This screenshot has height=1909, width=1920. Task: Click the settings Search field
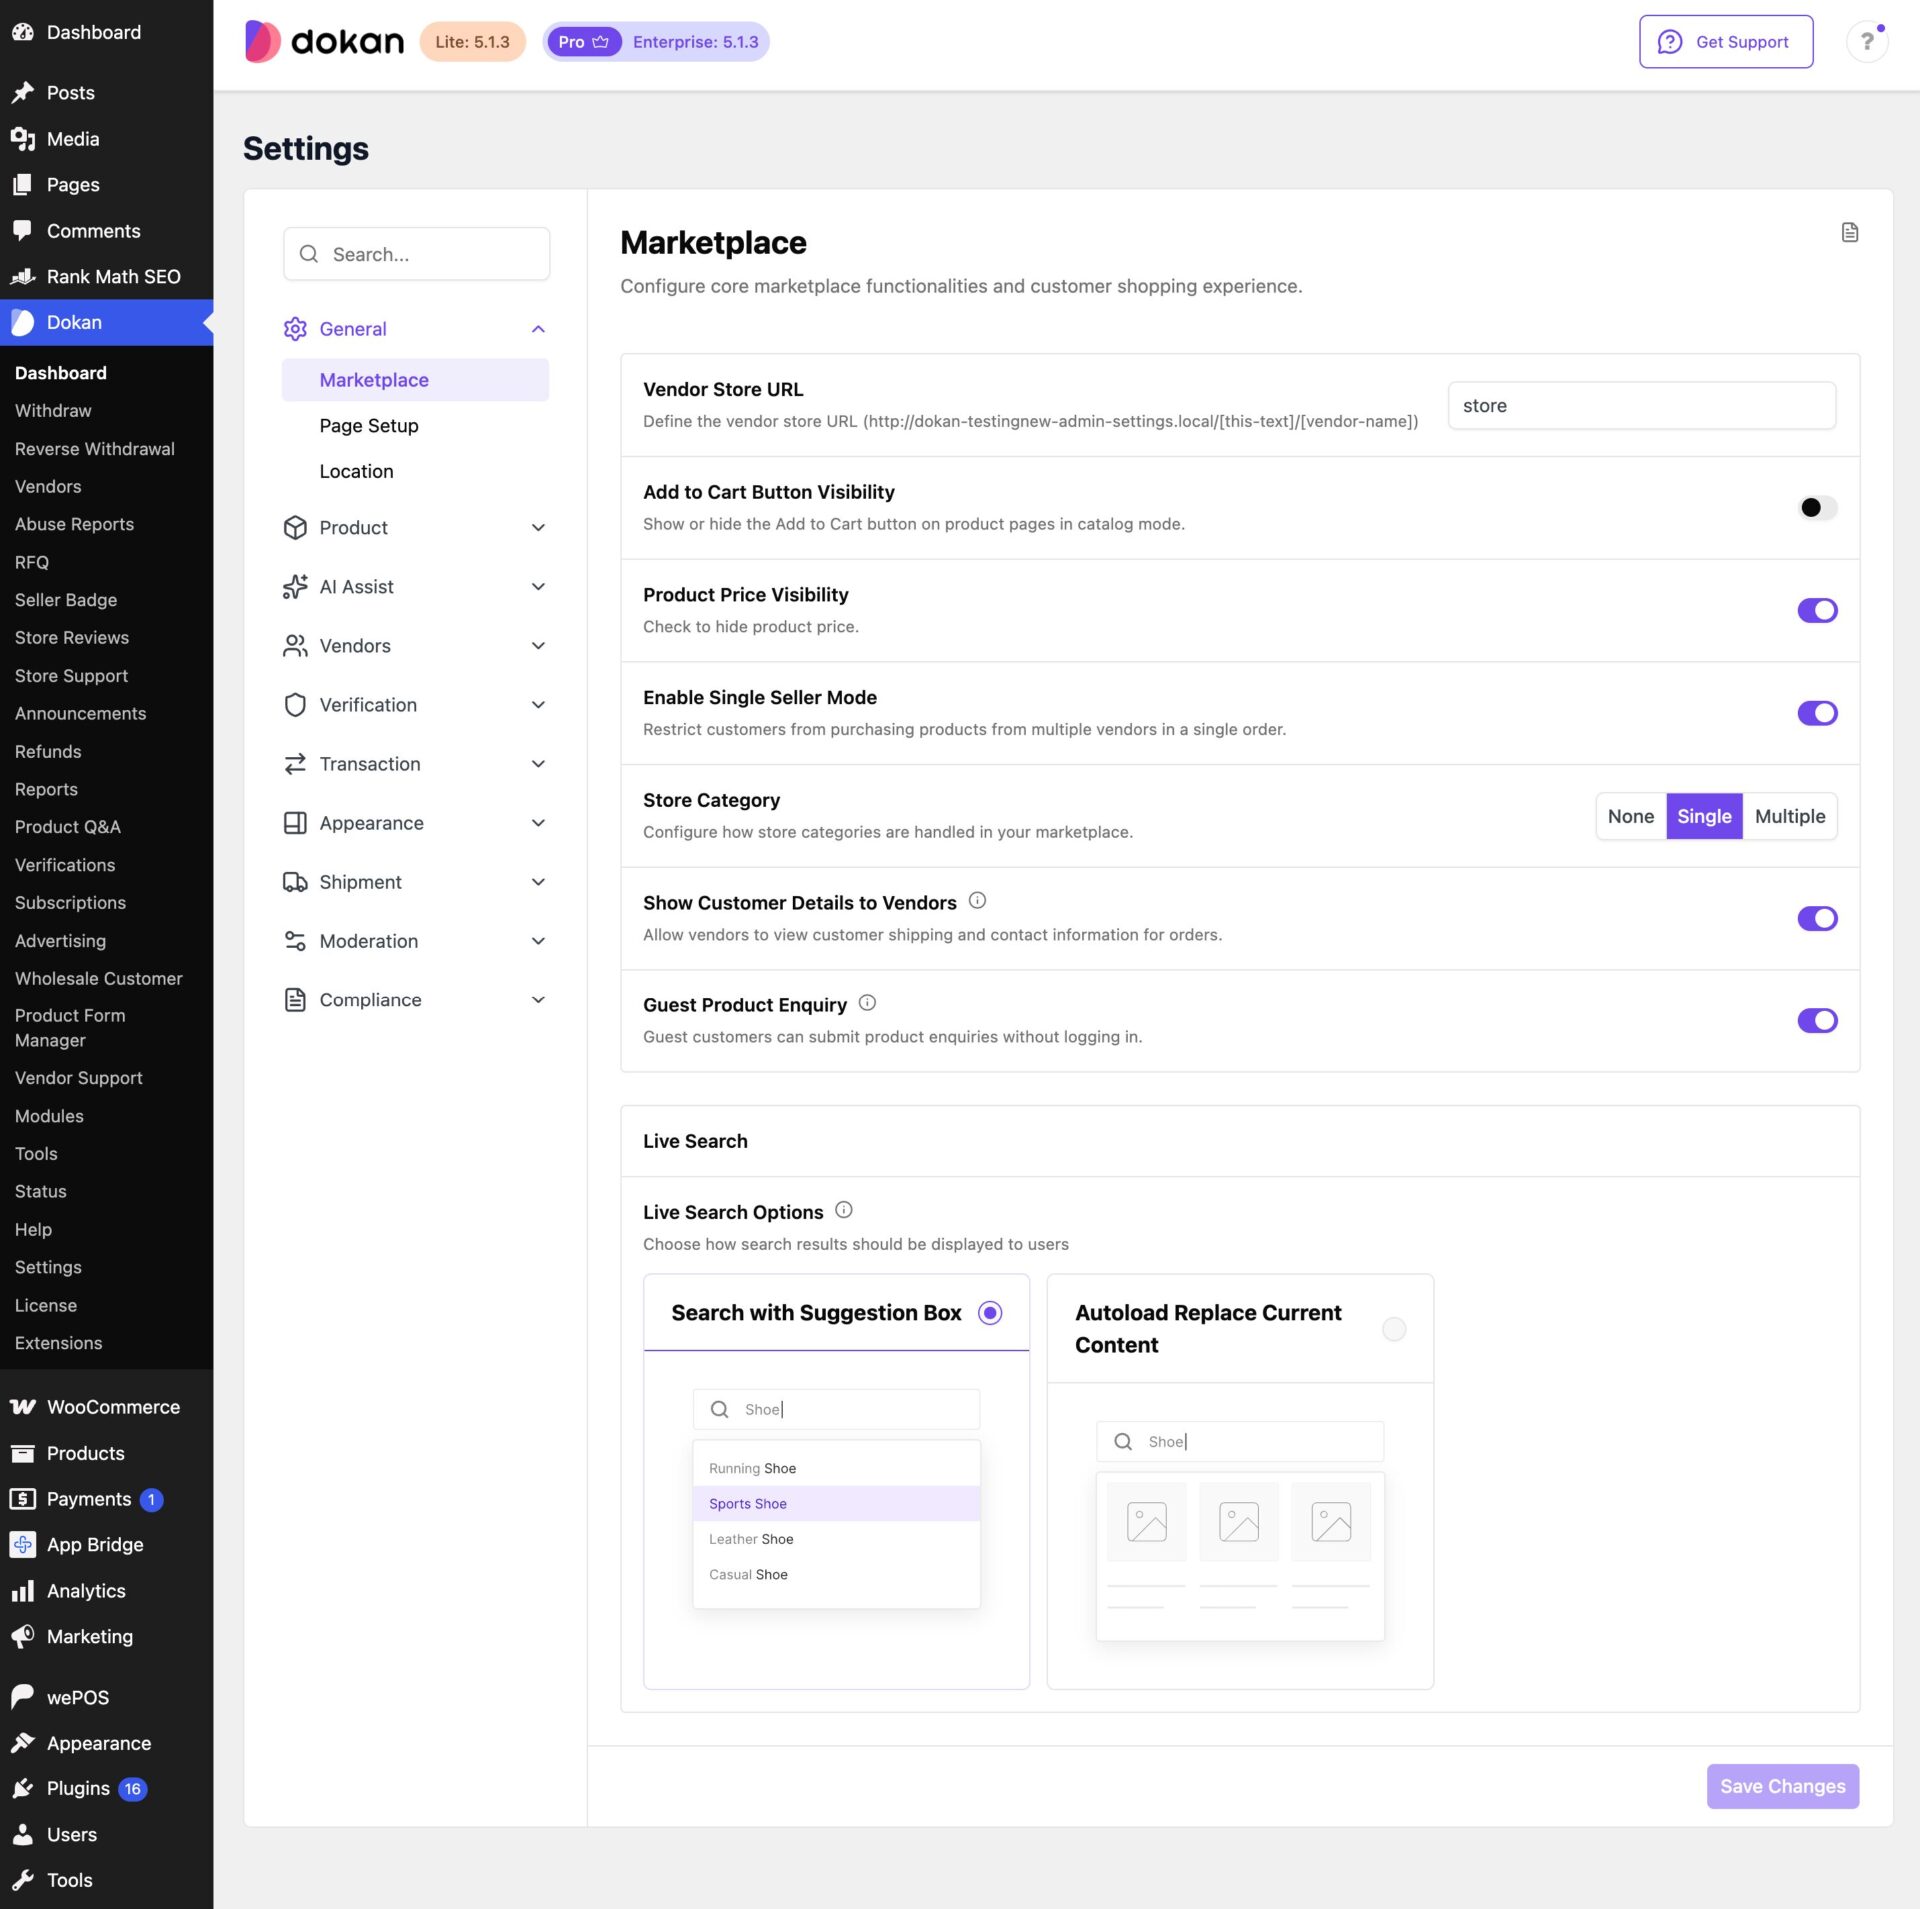(417, 254)
